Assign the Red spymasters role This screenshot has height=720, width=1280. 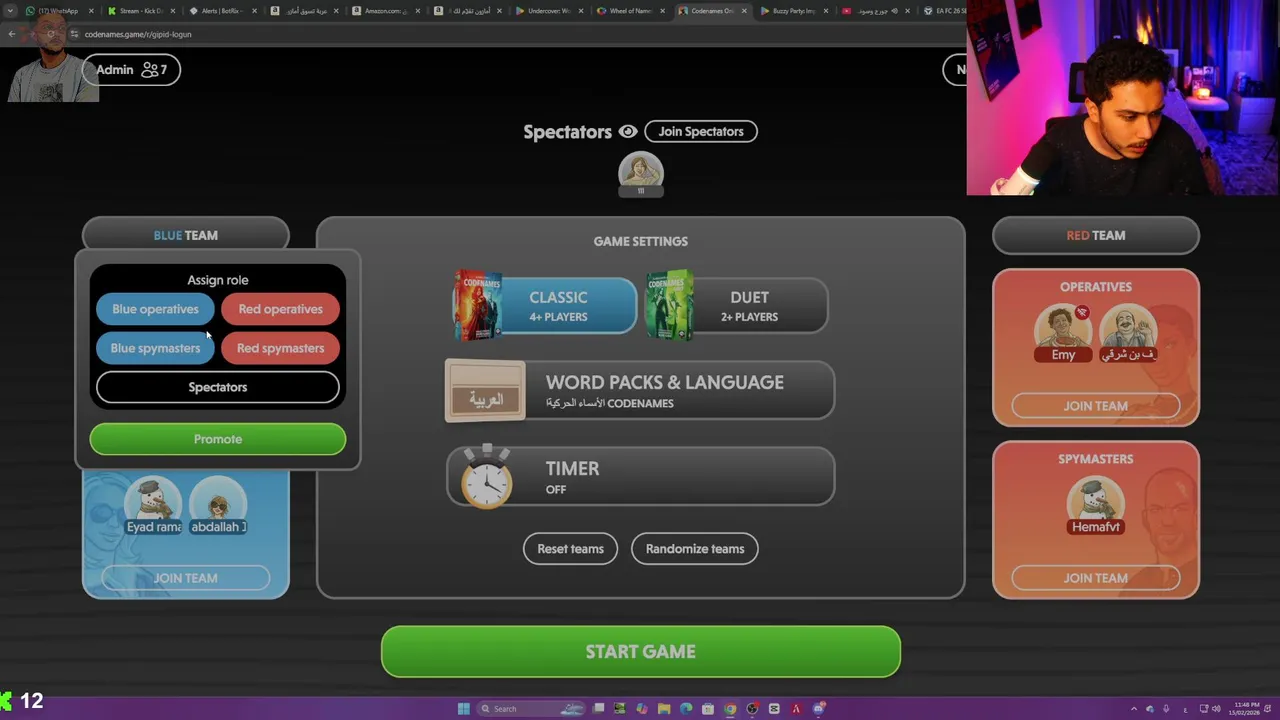pyautogui.click(x=280, y=348)
